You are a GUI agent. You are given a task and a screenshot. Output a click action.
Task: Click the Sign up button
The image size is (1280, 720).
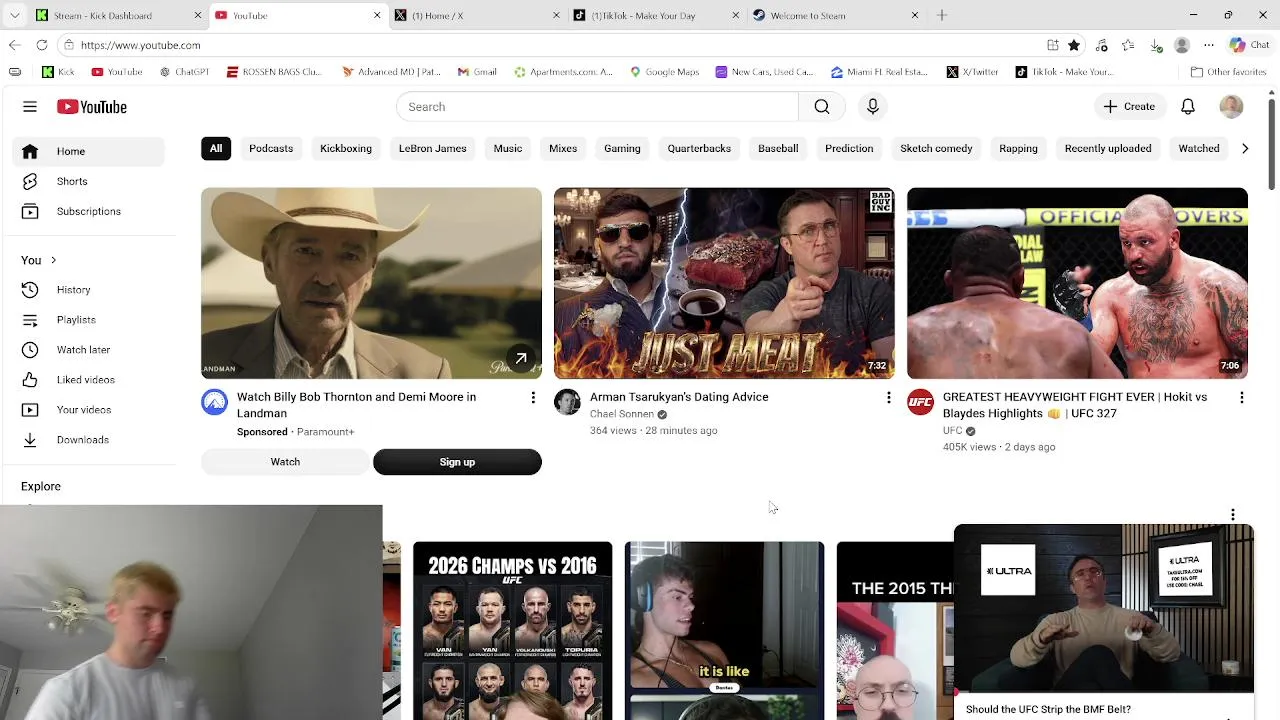click(457, 462)
